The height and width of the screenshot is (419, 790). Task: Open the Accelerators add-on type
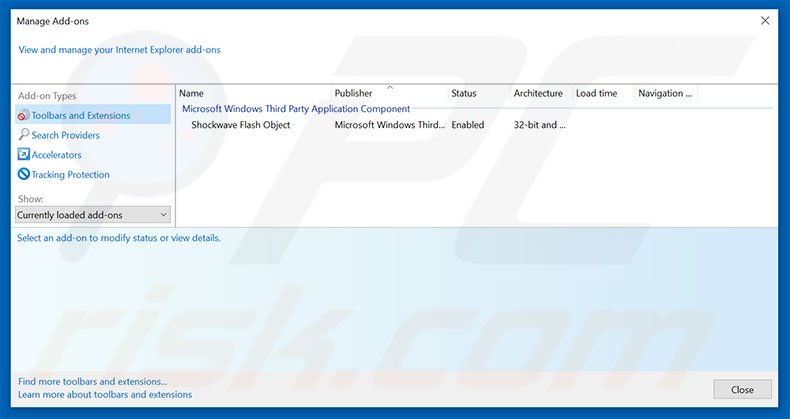[56, 155]
